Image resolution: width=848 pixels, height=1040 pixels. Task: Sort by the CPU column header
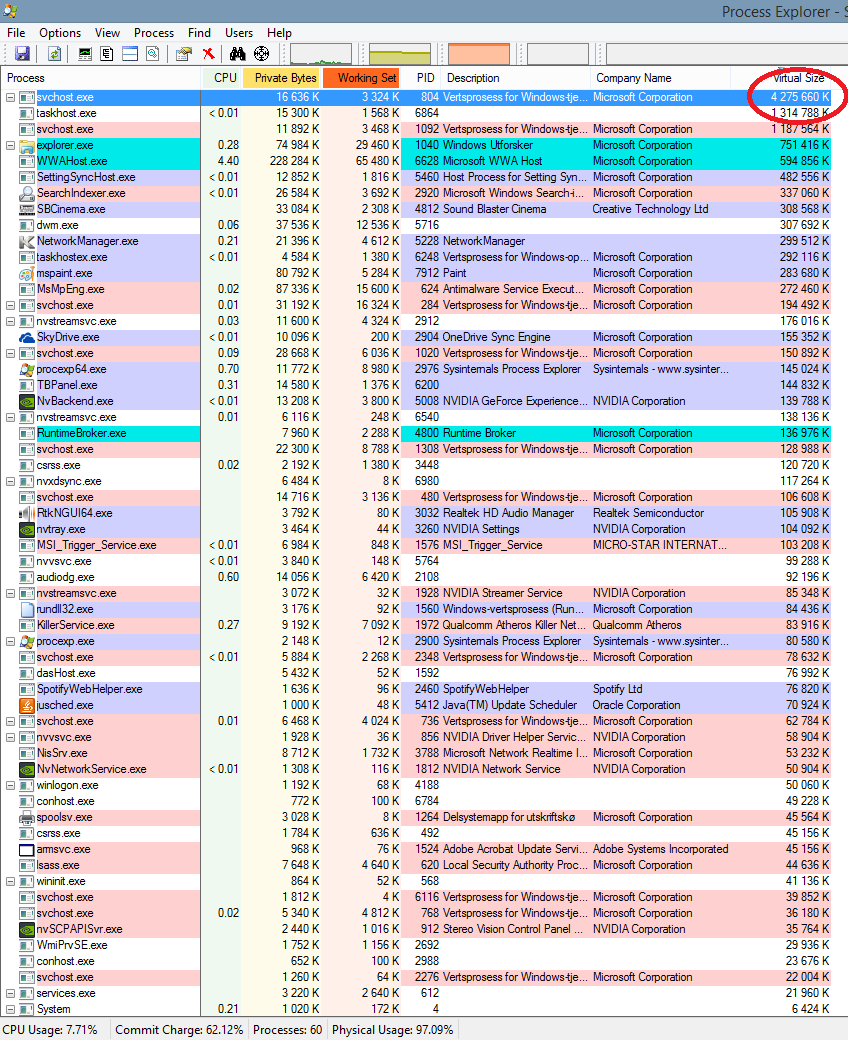point(222,78)
